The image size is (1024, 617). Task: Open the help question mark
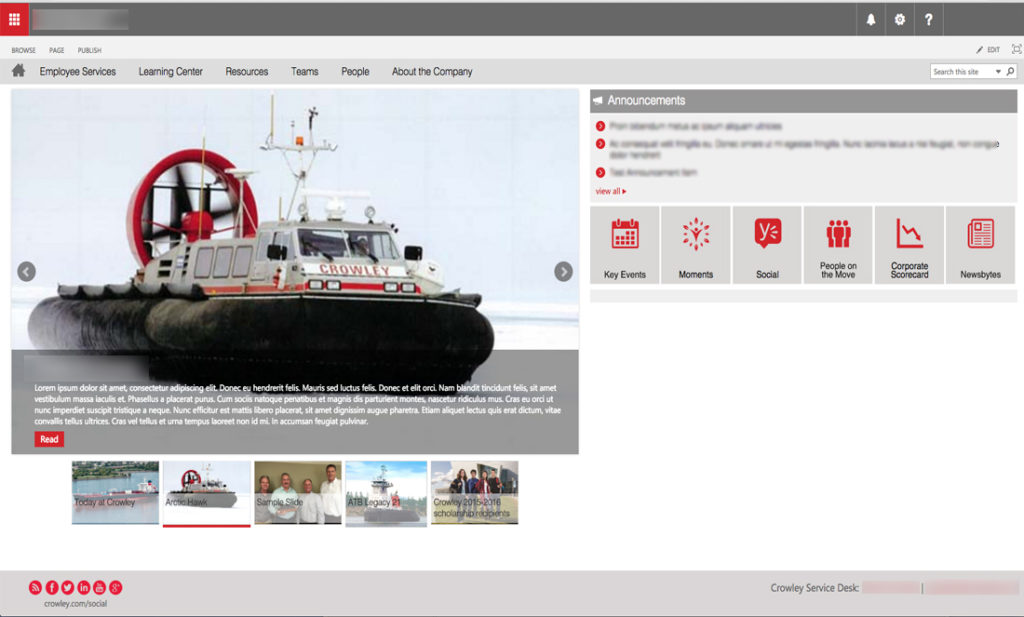[x=929, y=20]
